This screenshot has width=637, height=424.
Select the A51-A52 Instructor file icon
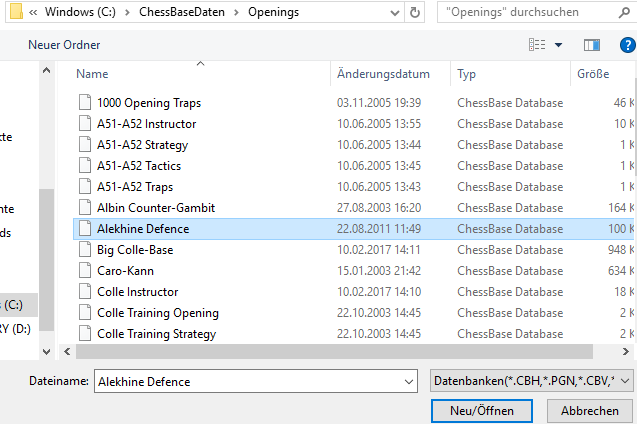pos(85,123)
